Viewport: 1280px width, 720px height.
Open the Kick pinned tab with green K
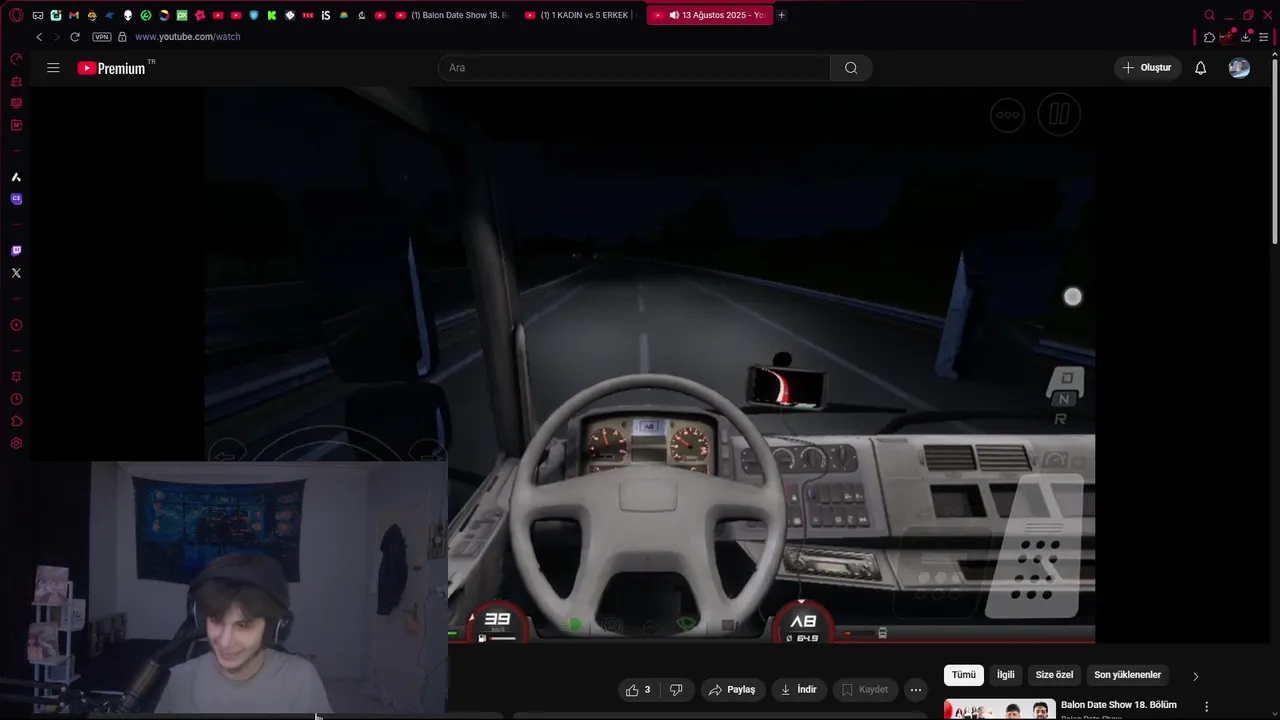pos(271,15)
